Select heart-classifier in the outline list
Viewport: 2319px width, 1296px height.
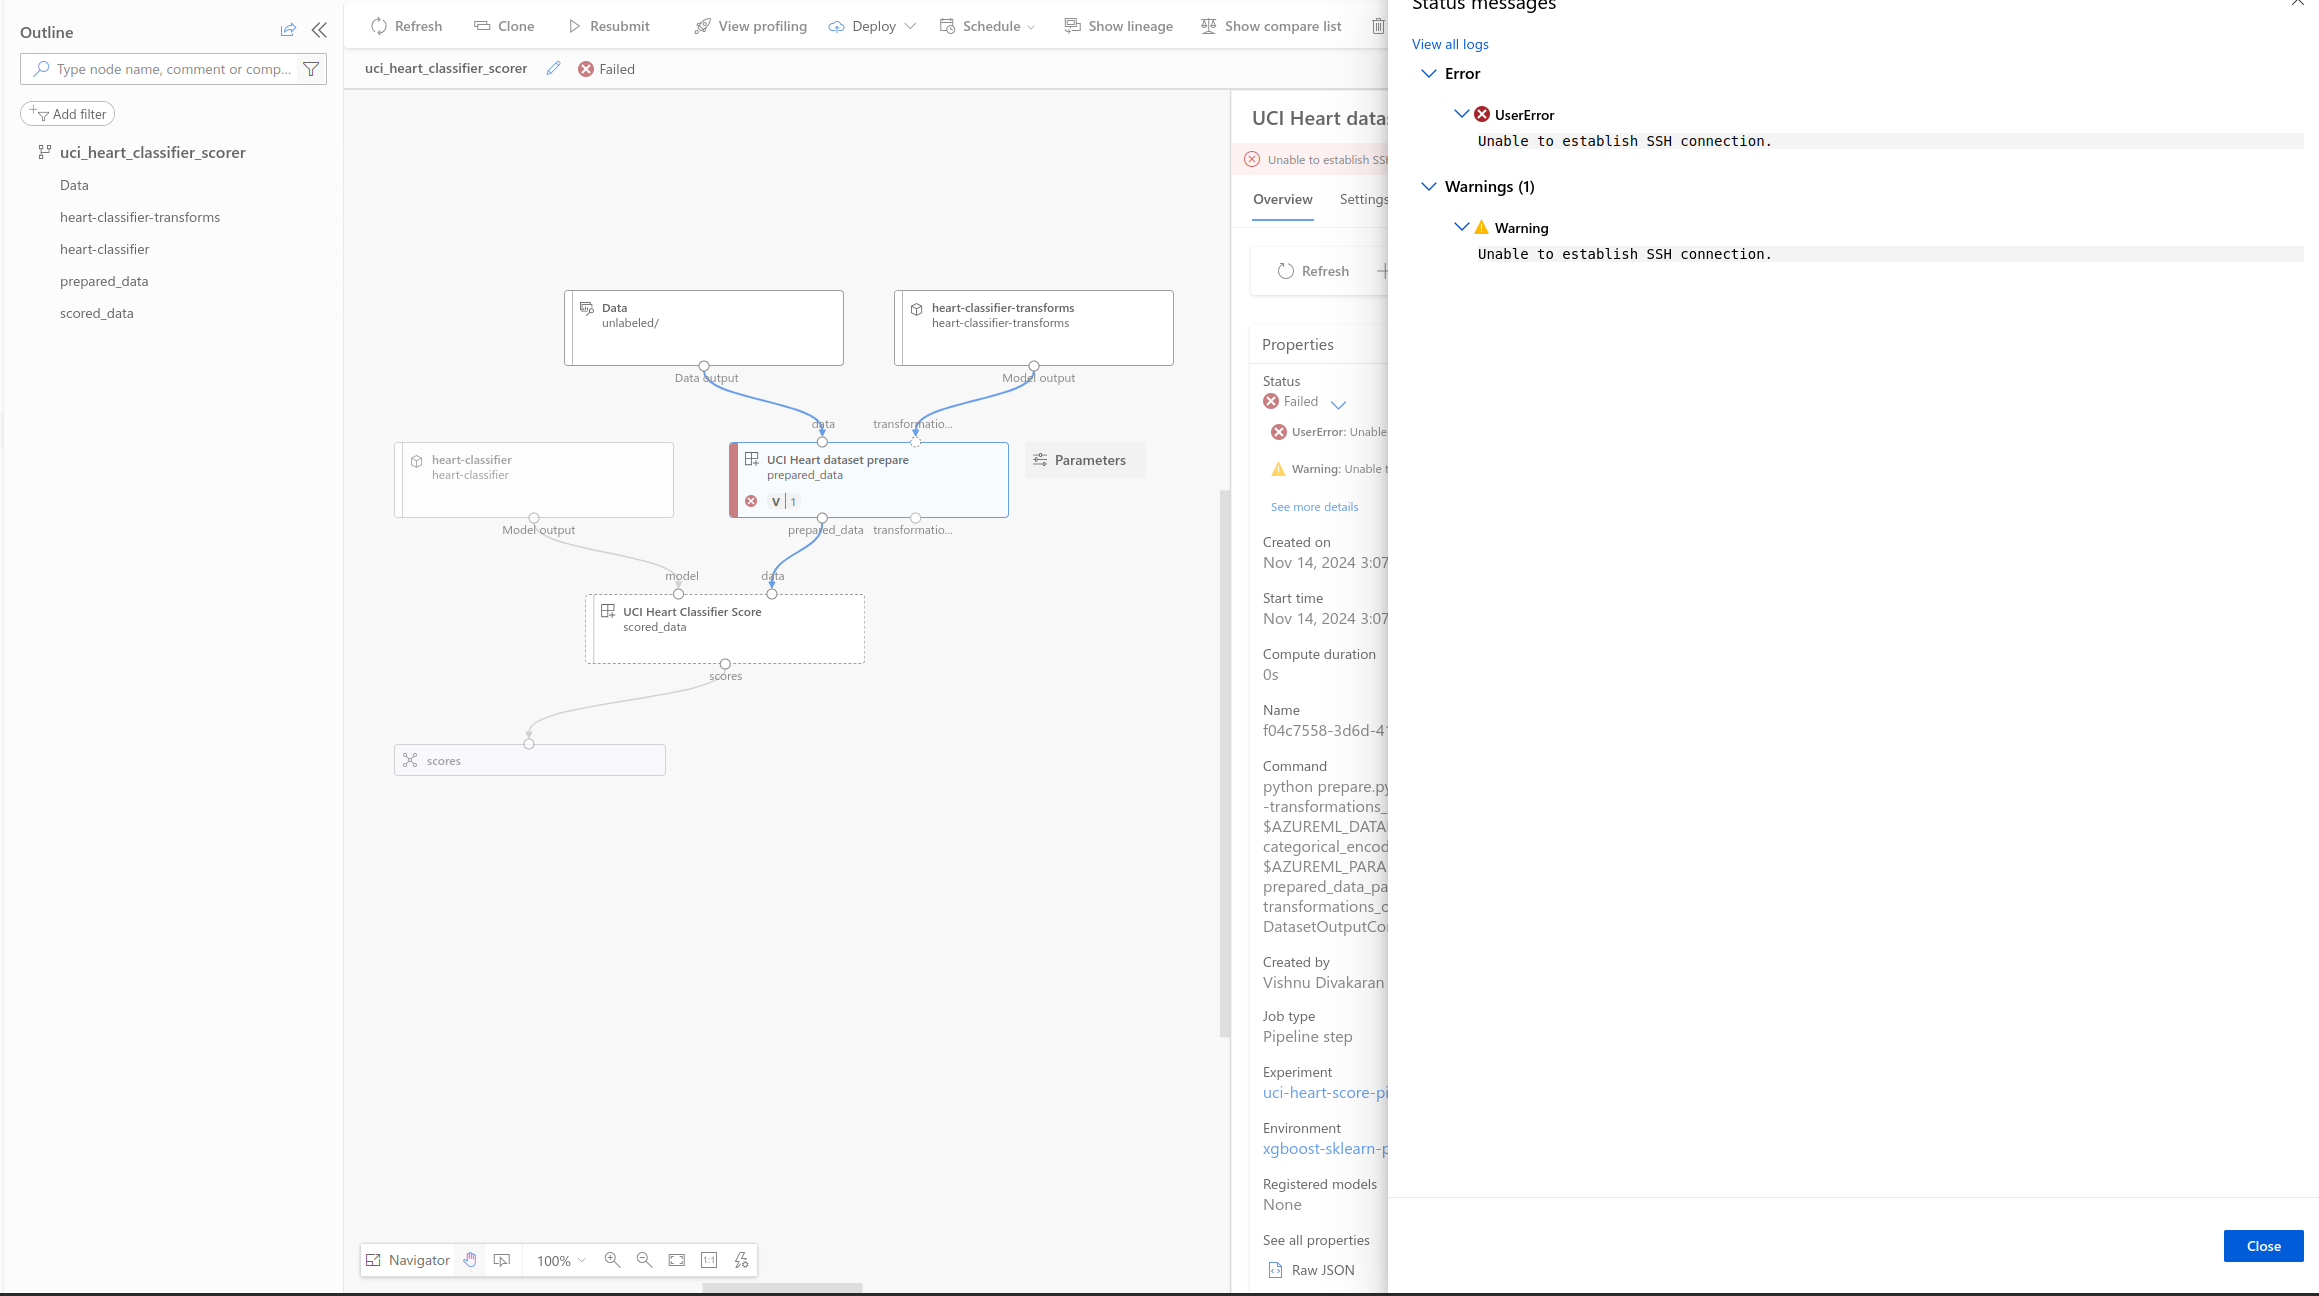[104, 249]
